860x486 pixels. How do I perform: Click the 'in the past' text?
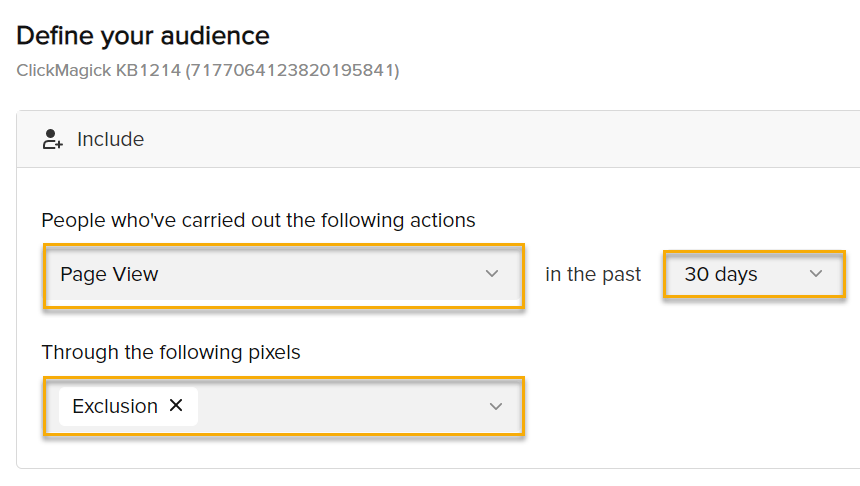pos(593,274)
